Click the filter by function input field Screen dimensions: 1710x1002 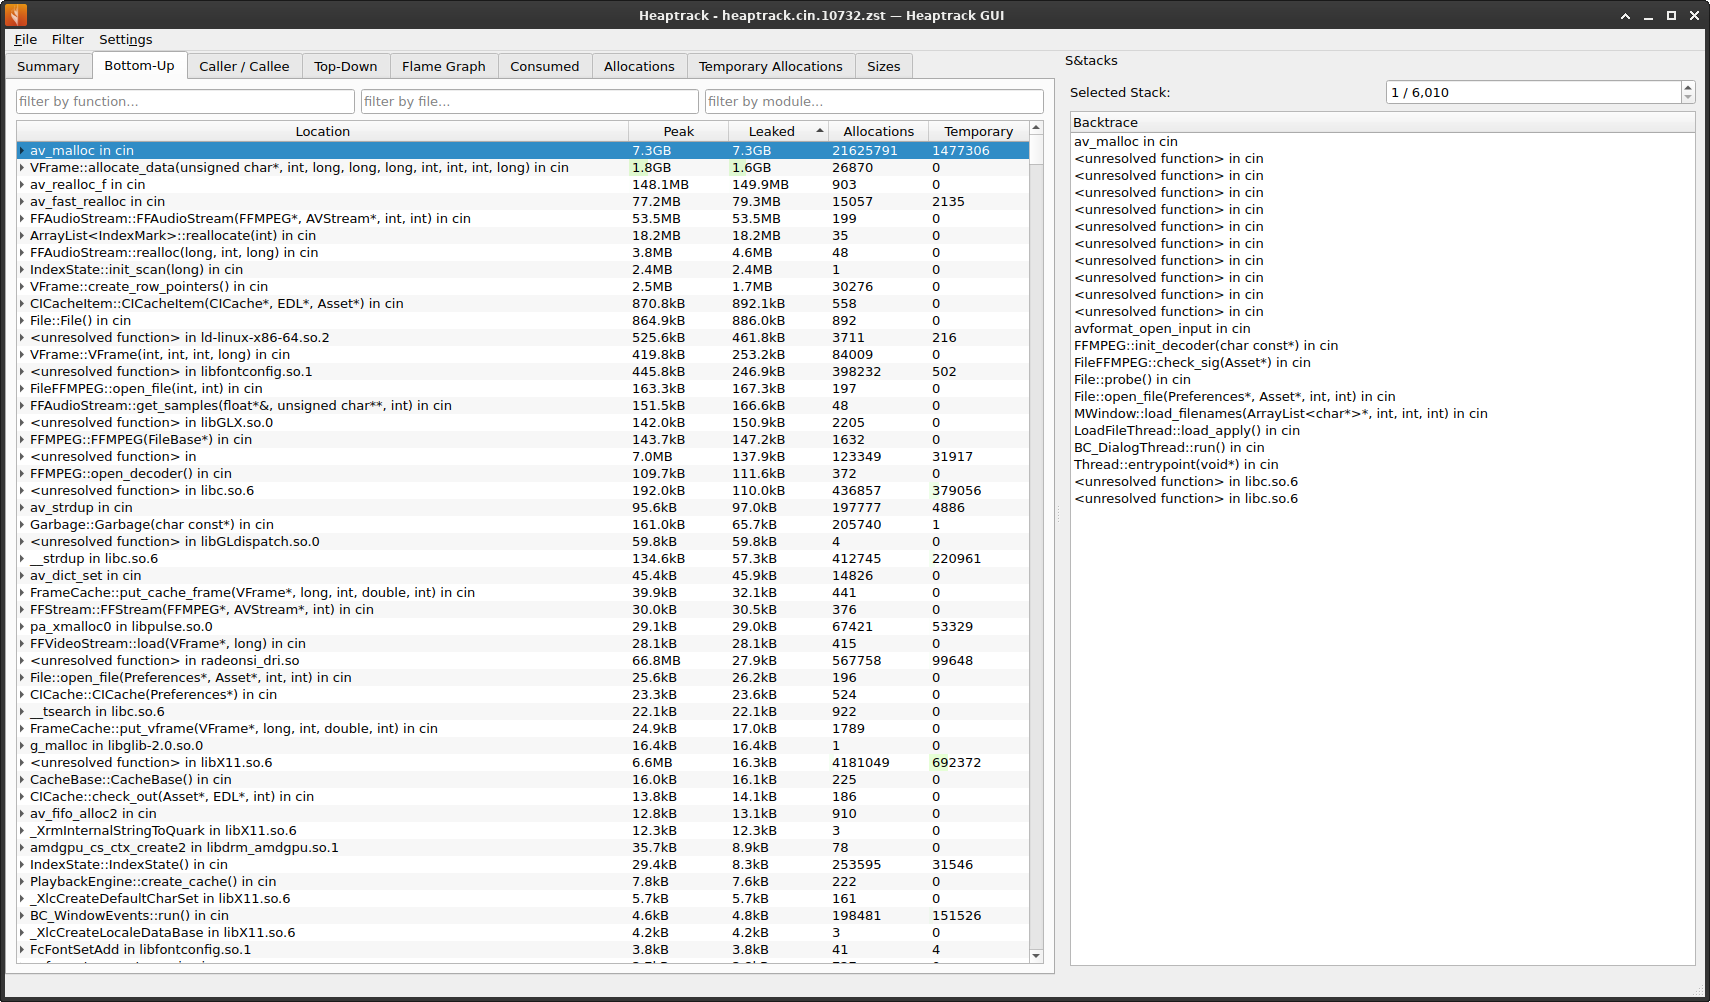pos(186,102)
